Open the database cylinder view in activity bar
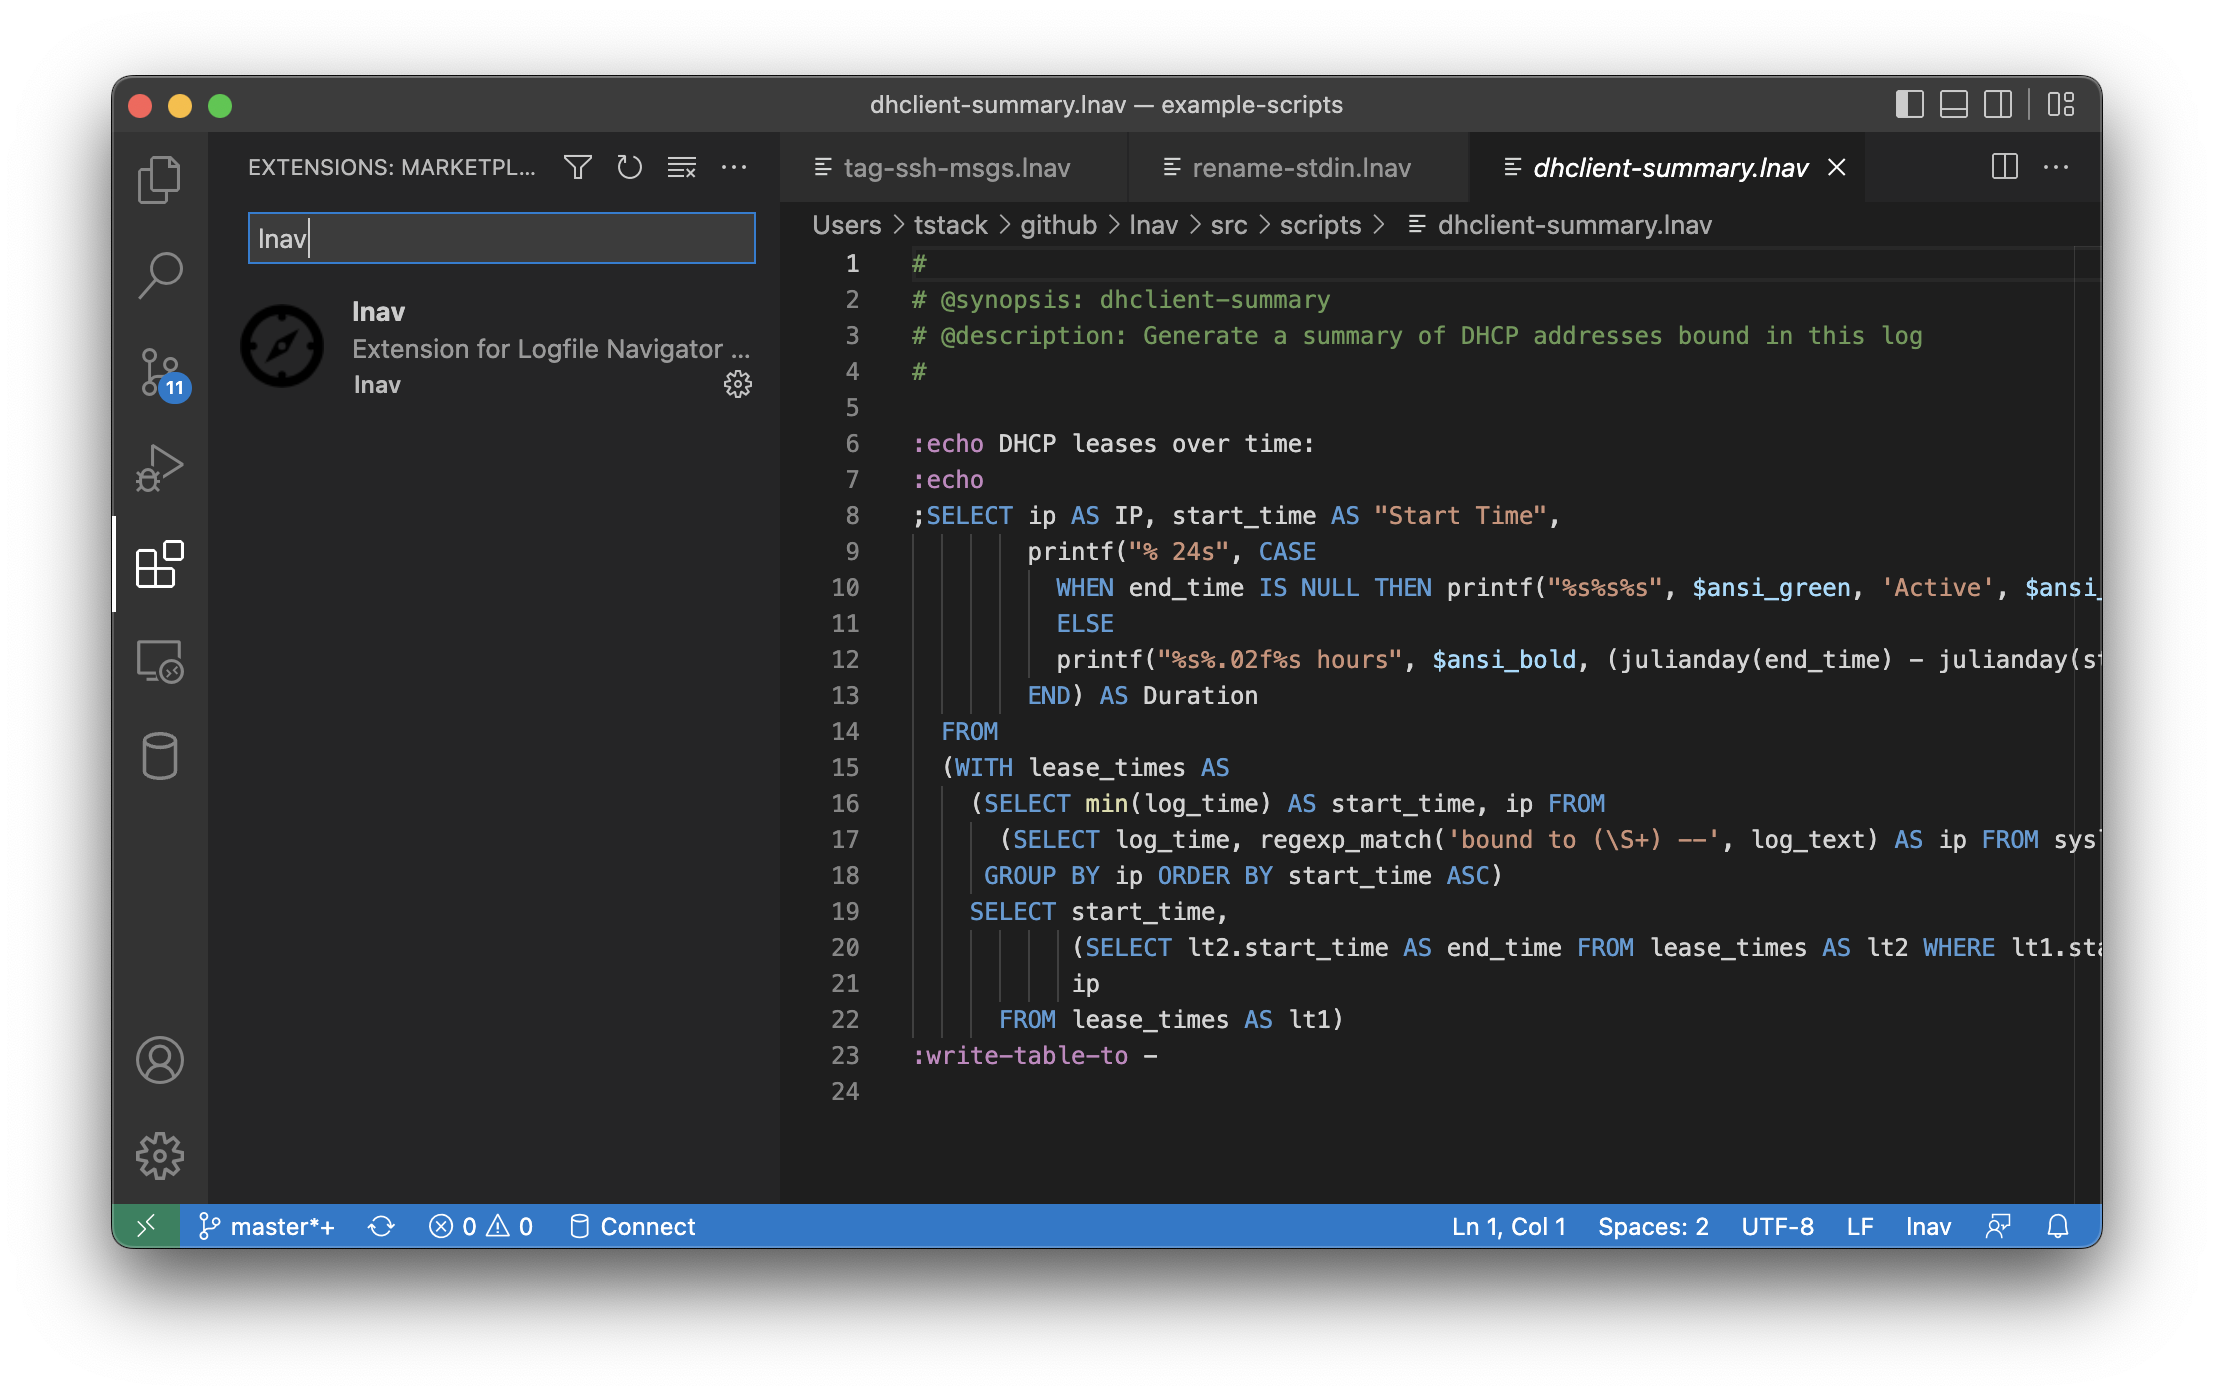The width and height of the screenshot is (2214, 1396). coord(159,756)
